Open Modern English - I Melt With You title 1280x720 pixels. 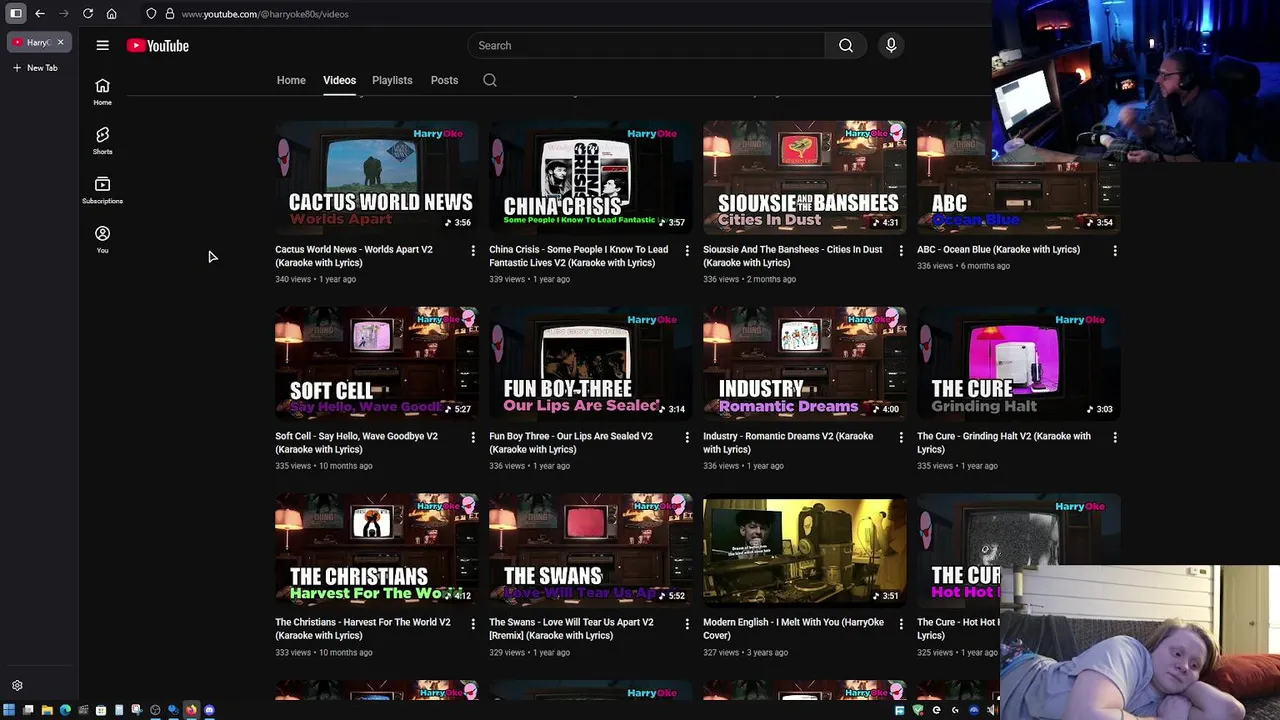(793, 629)
